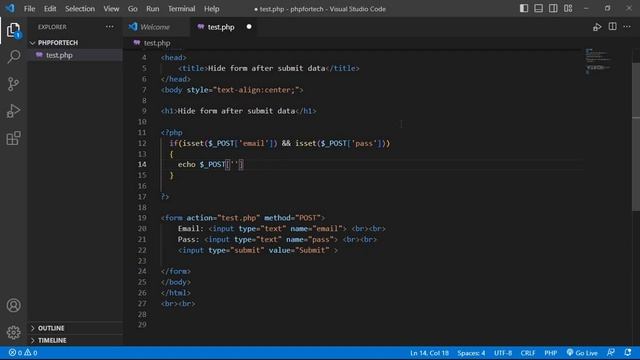Click line number 12 in the gutter

142,143
